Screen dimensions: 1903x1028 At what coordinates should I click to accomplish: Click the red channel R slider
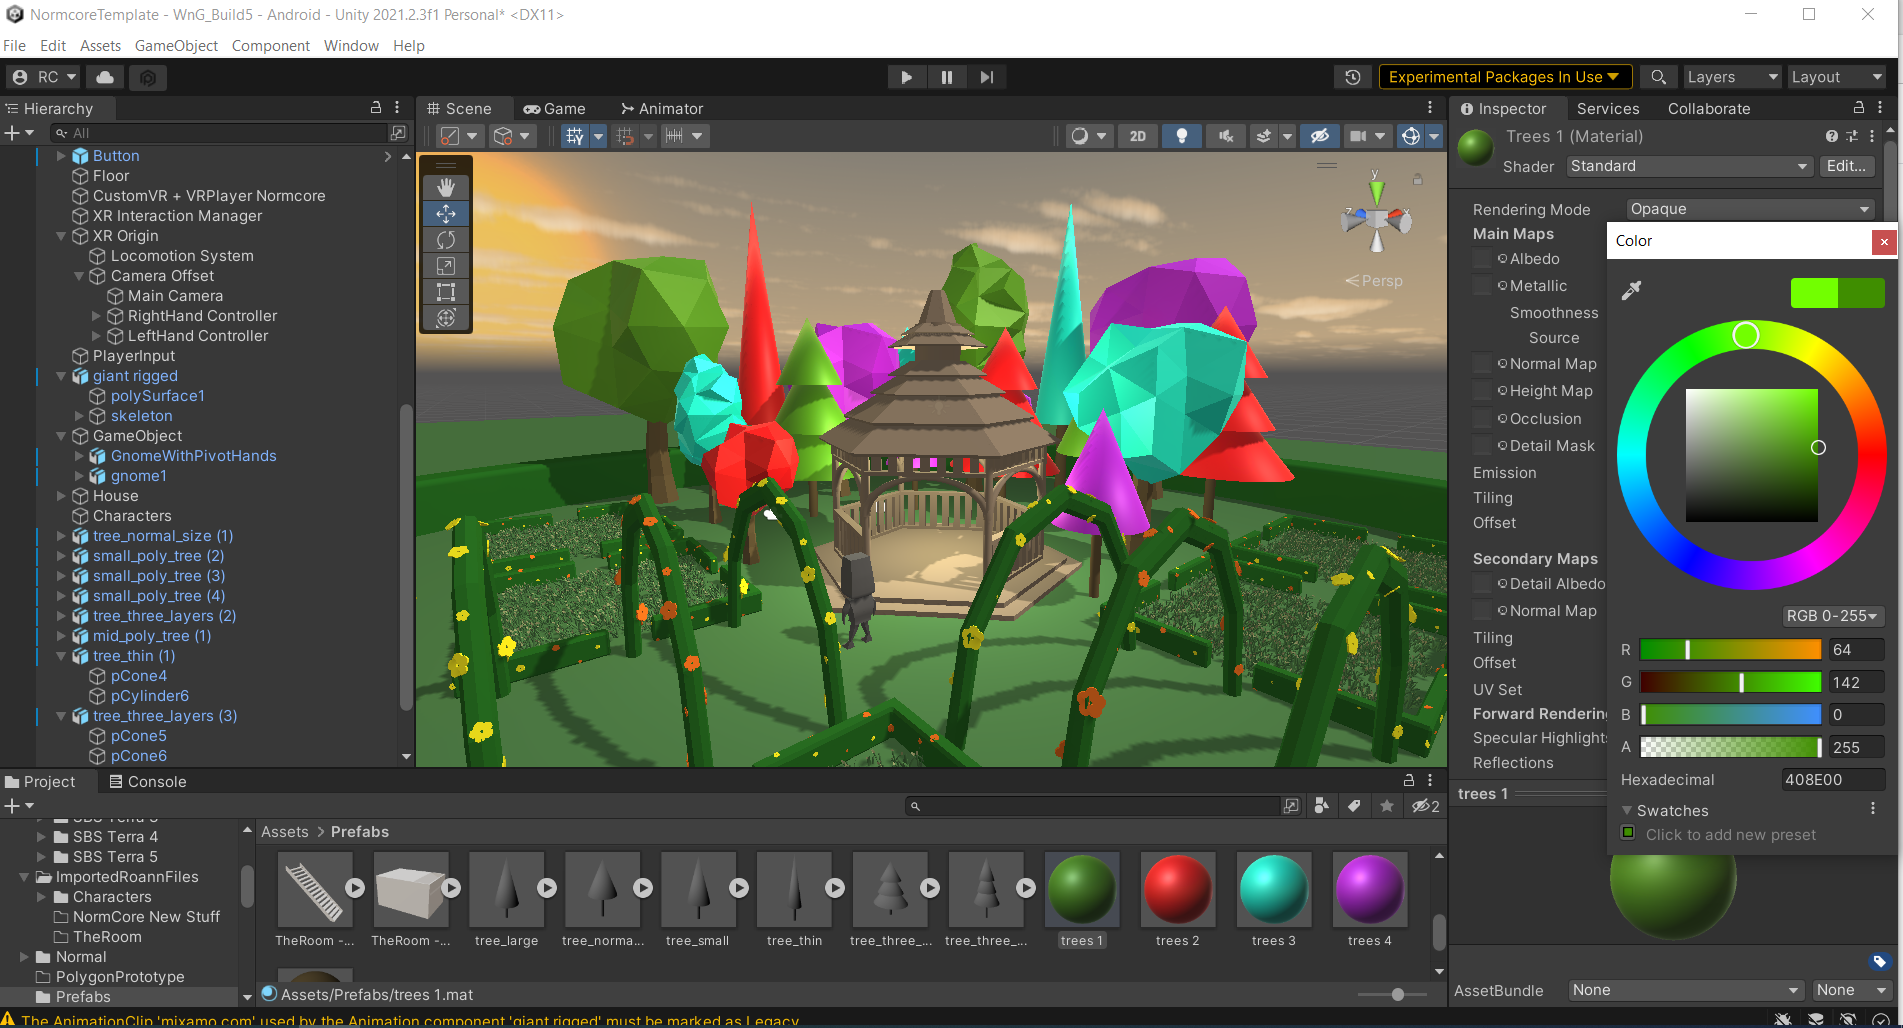(1730, 650)
